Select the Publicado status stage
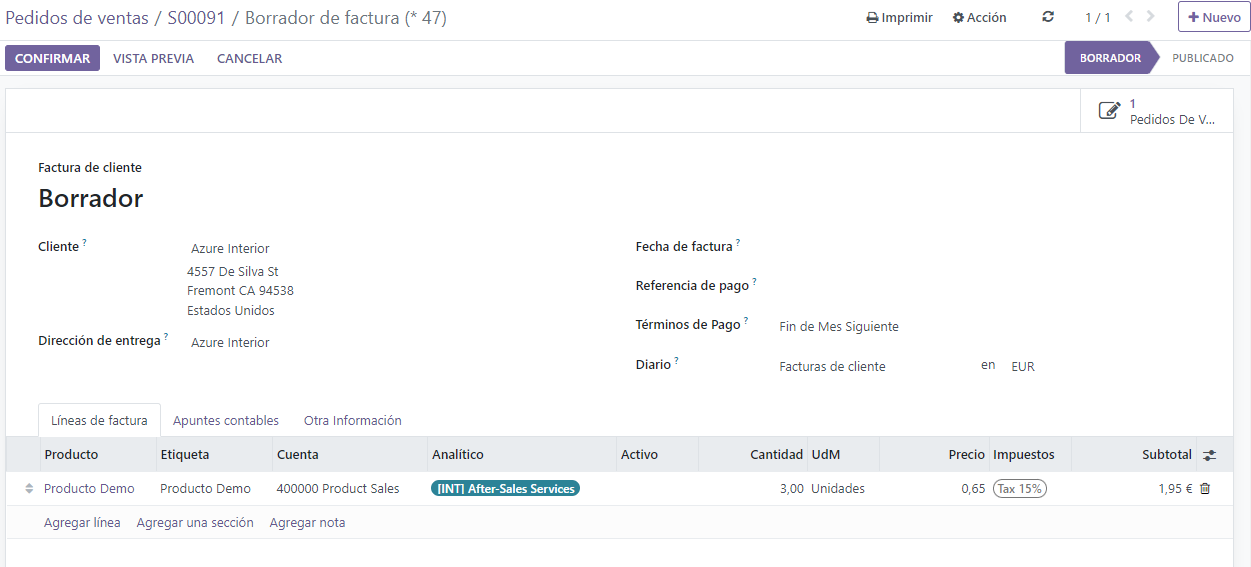Viewport: 1251px width, 567px height. [x=1202, y=58]
